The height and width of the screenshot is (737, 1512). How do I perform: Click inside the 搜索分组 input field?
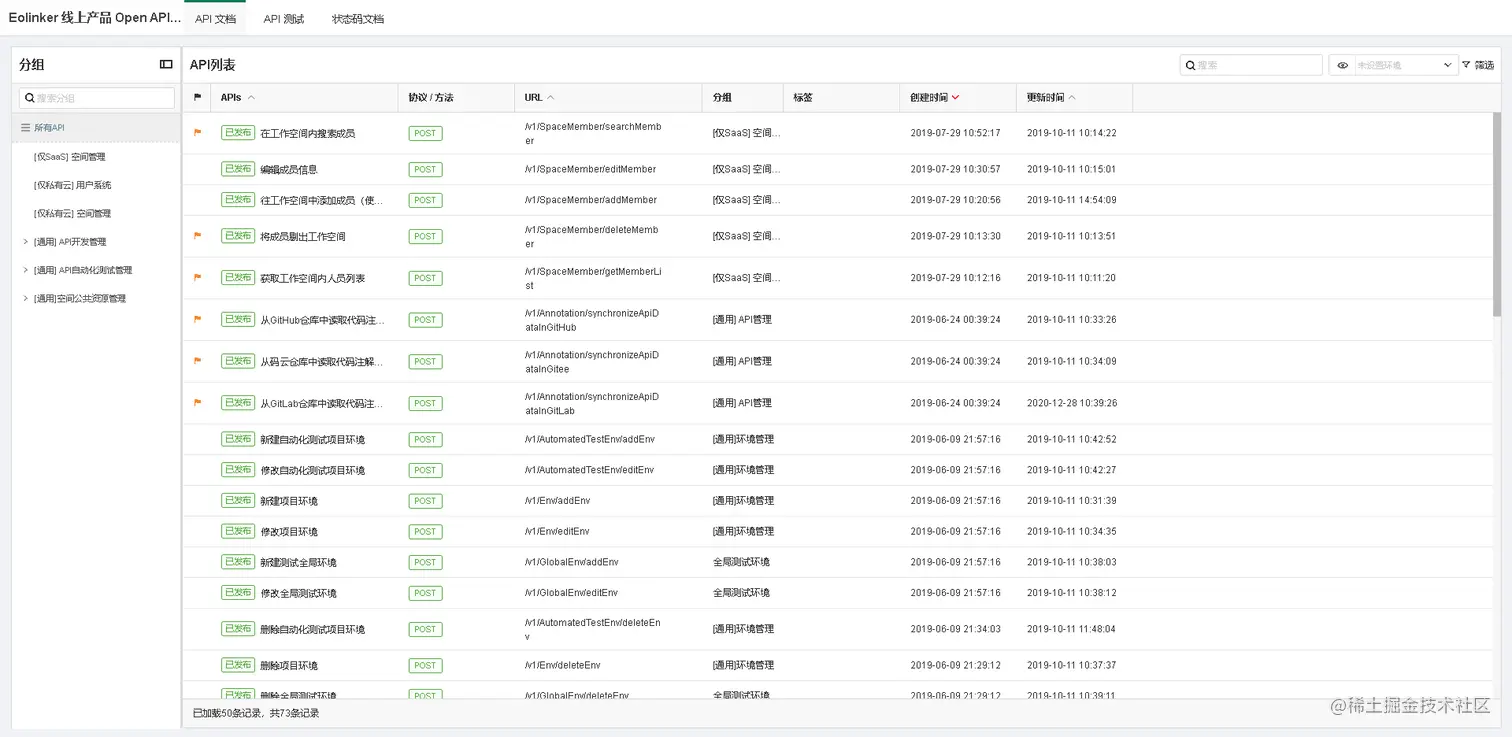coord(97,98)
